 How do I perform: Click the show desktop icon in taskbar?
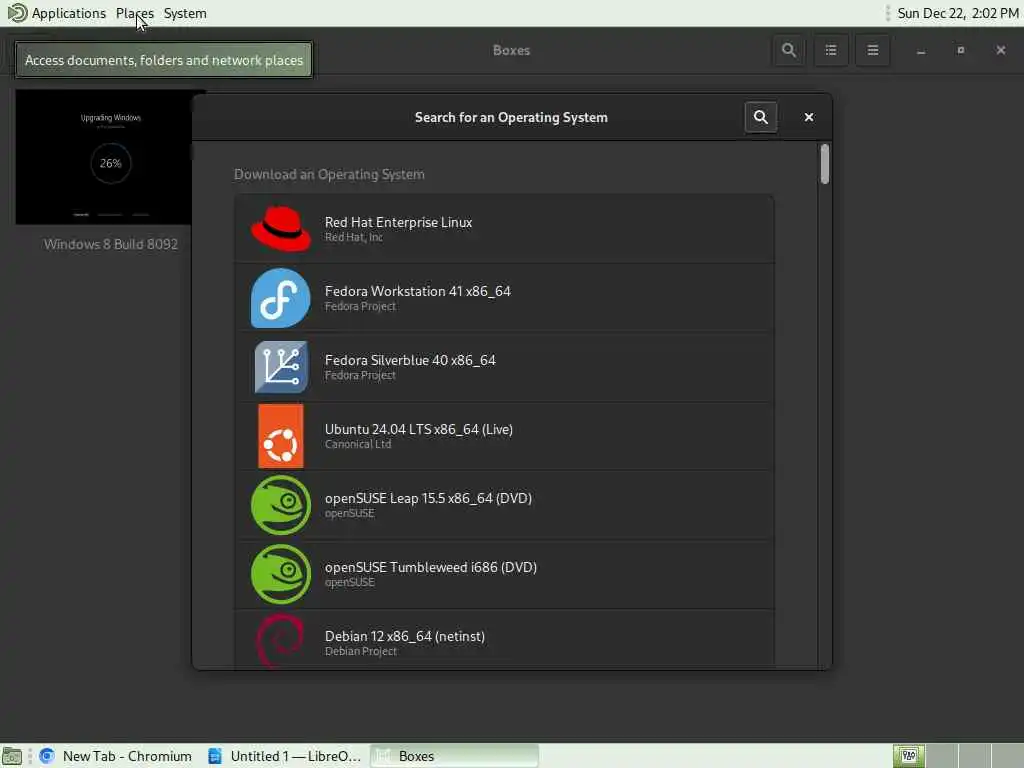click(12, 756)
